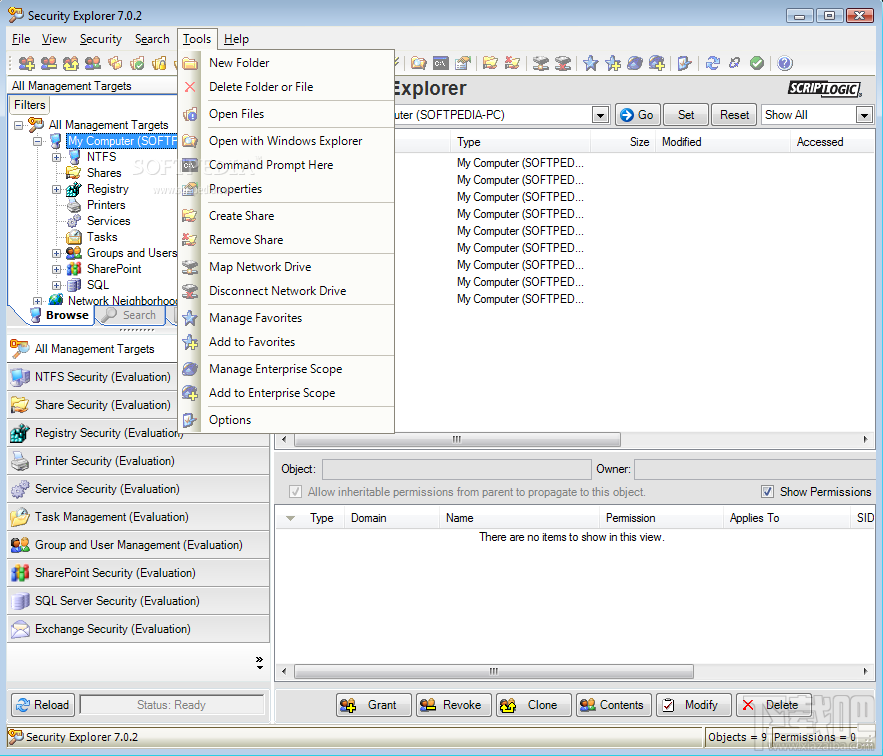Expand the Network Neighborhood tree node
The width and height of the screenshot is (883, 756).
pos(37,301)
